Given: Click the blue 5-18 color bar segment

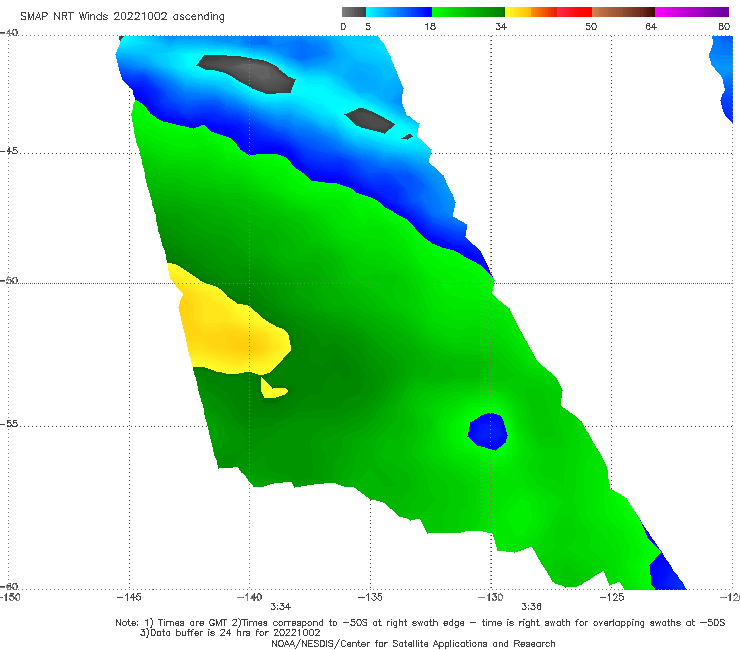Looking at the screenshot, I should 399,12.
